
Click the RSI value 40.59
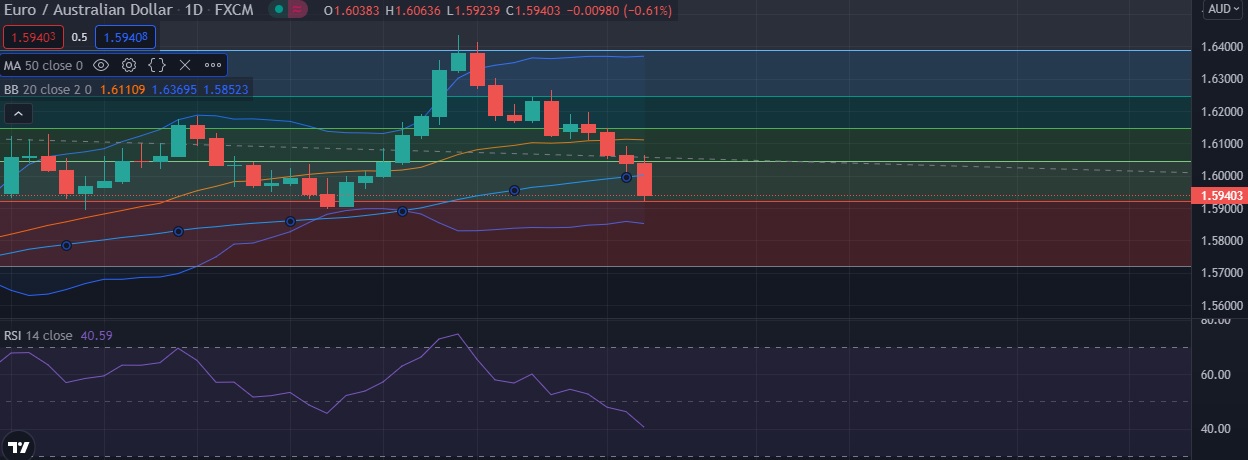click(96, 335)
